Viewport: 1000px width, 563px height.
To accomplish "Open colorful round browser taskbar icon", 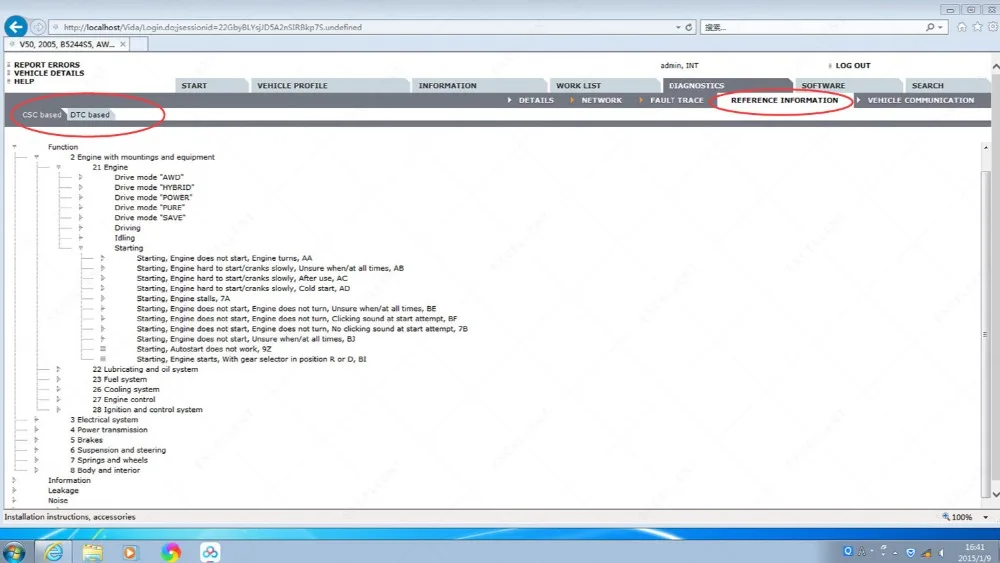I will pyautogui.click(x=170, y=552).
